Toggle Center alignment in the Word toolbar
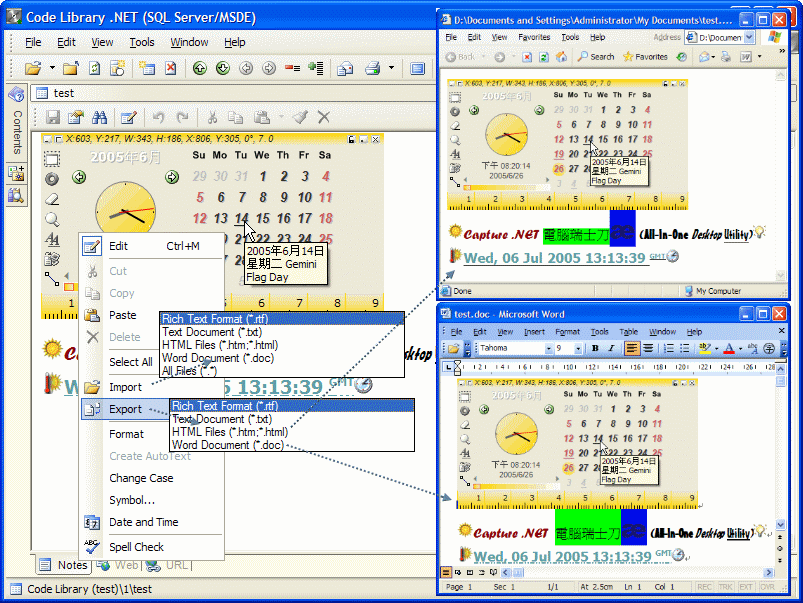The image size is (803, 603). coord(648,348)
